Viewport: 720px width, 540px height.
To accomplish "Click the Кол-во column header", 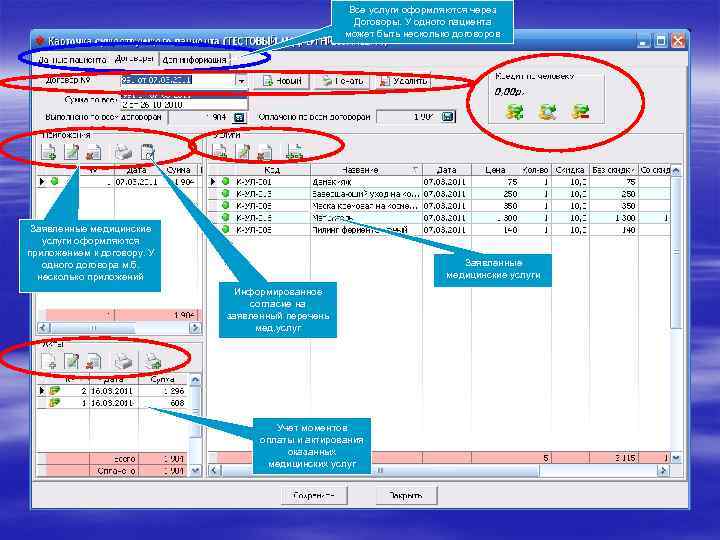I will pyautogui.click(x=535, y=170).
